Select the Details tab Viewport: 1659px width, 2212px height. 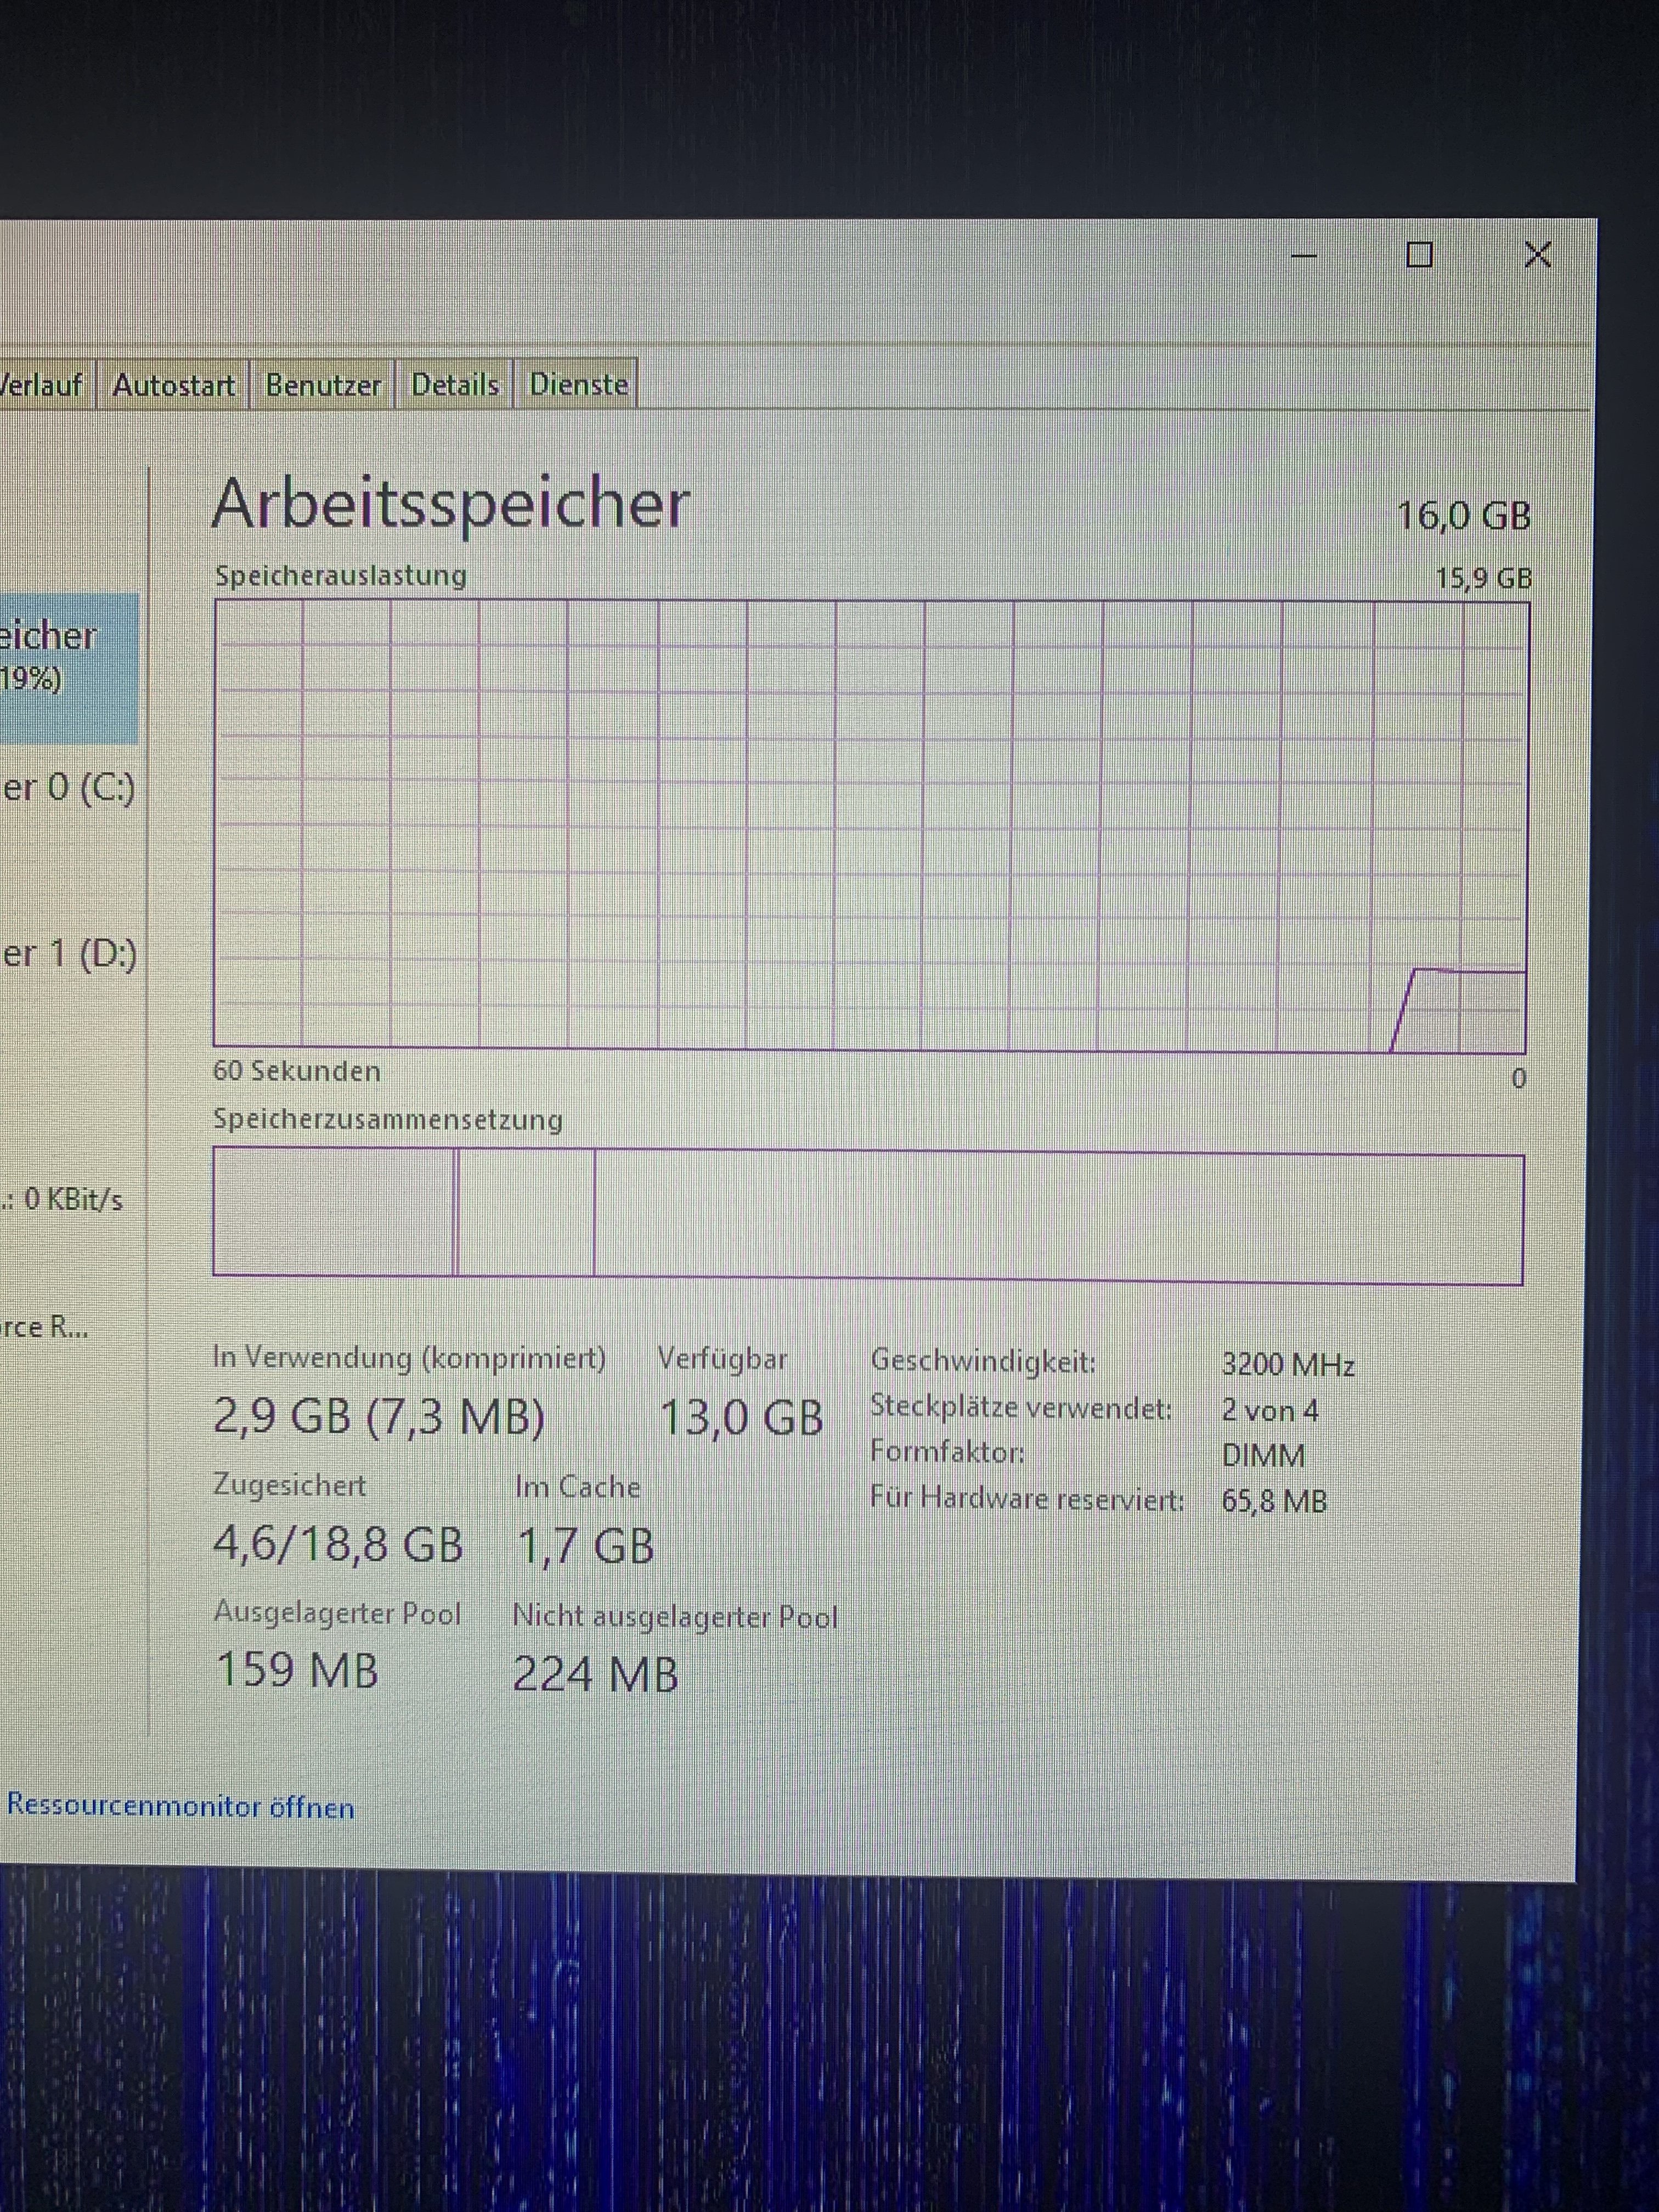pyautogui.click(x=455, y=385)
